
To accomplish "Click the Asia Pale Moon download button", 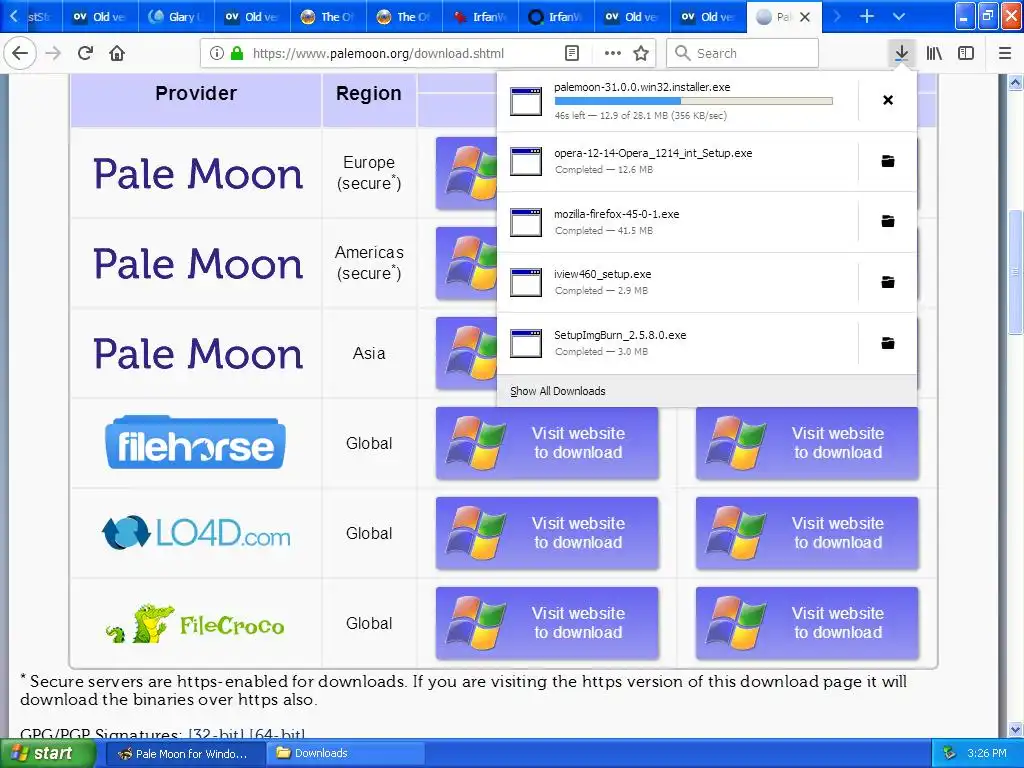I will pyautogui.click(x=466, y=353).
